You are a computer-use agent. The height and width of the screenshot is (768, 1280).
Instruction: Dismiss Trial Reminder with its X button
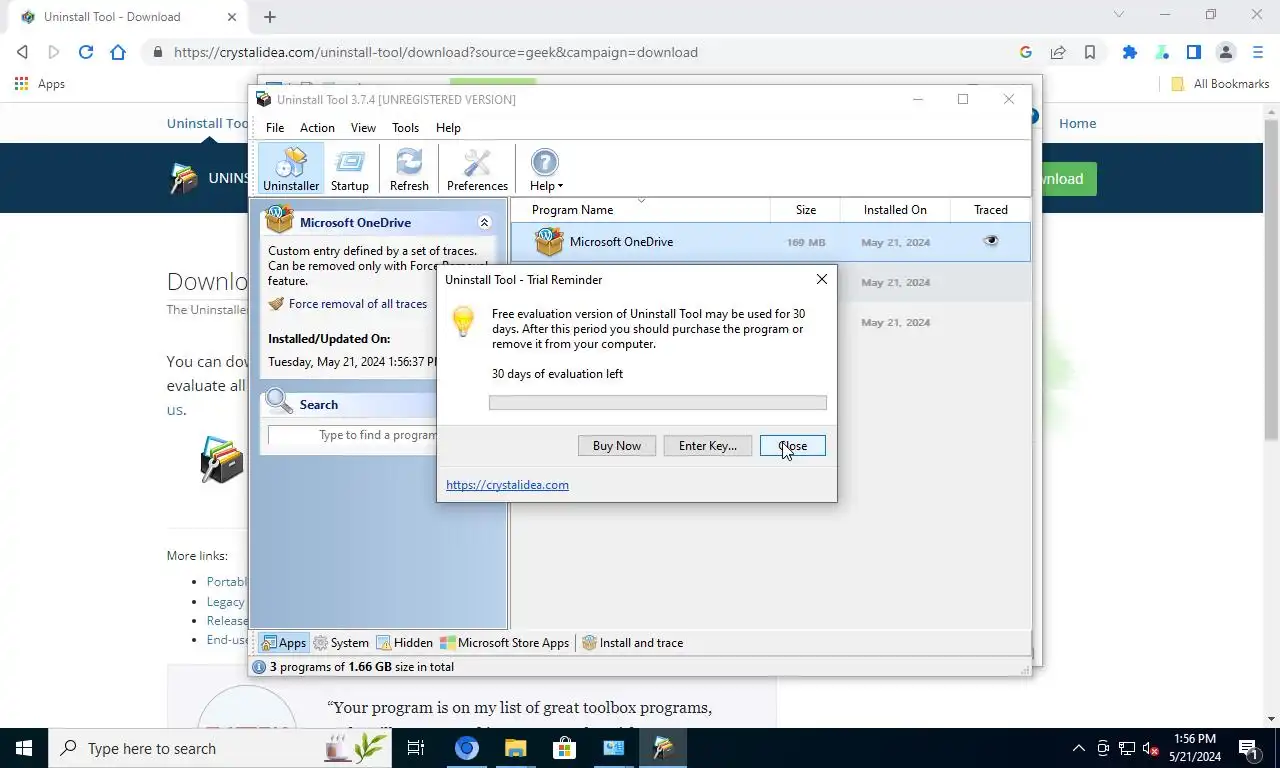(x=822, y=279)
